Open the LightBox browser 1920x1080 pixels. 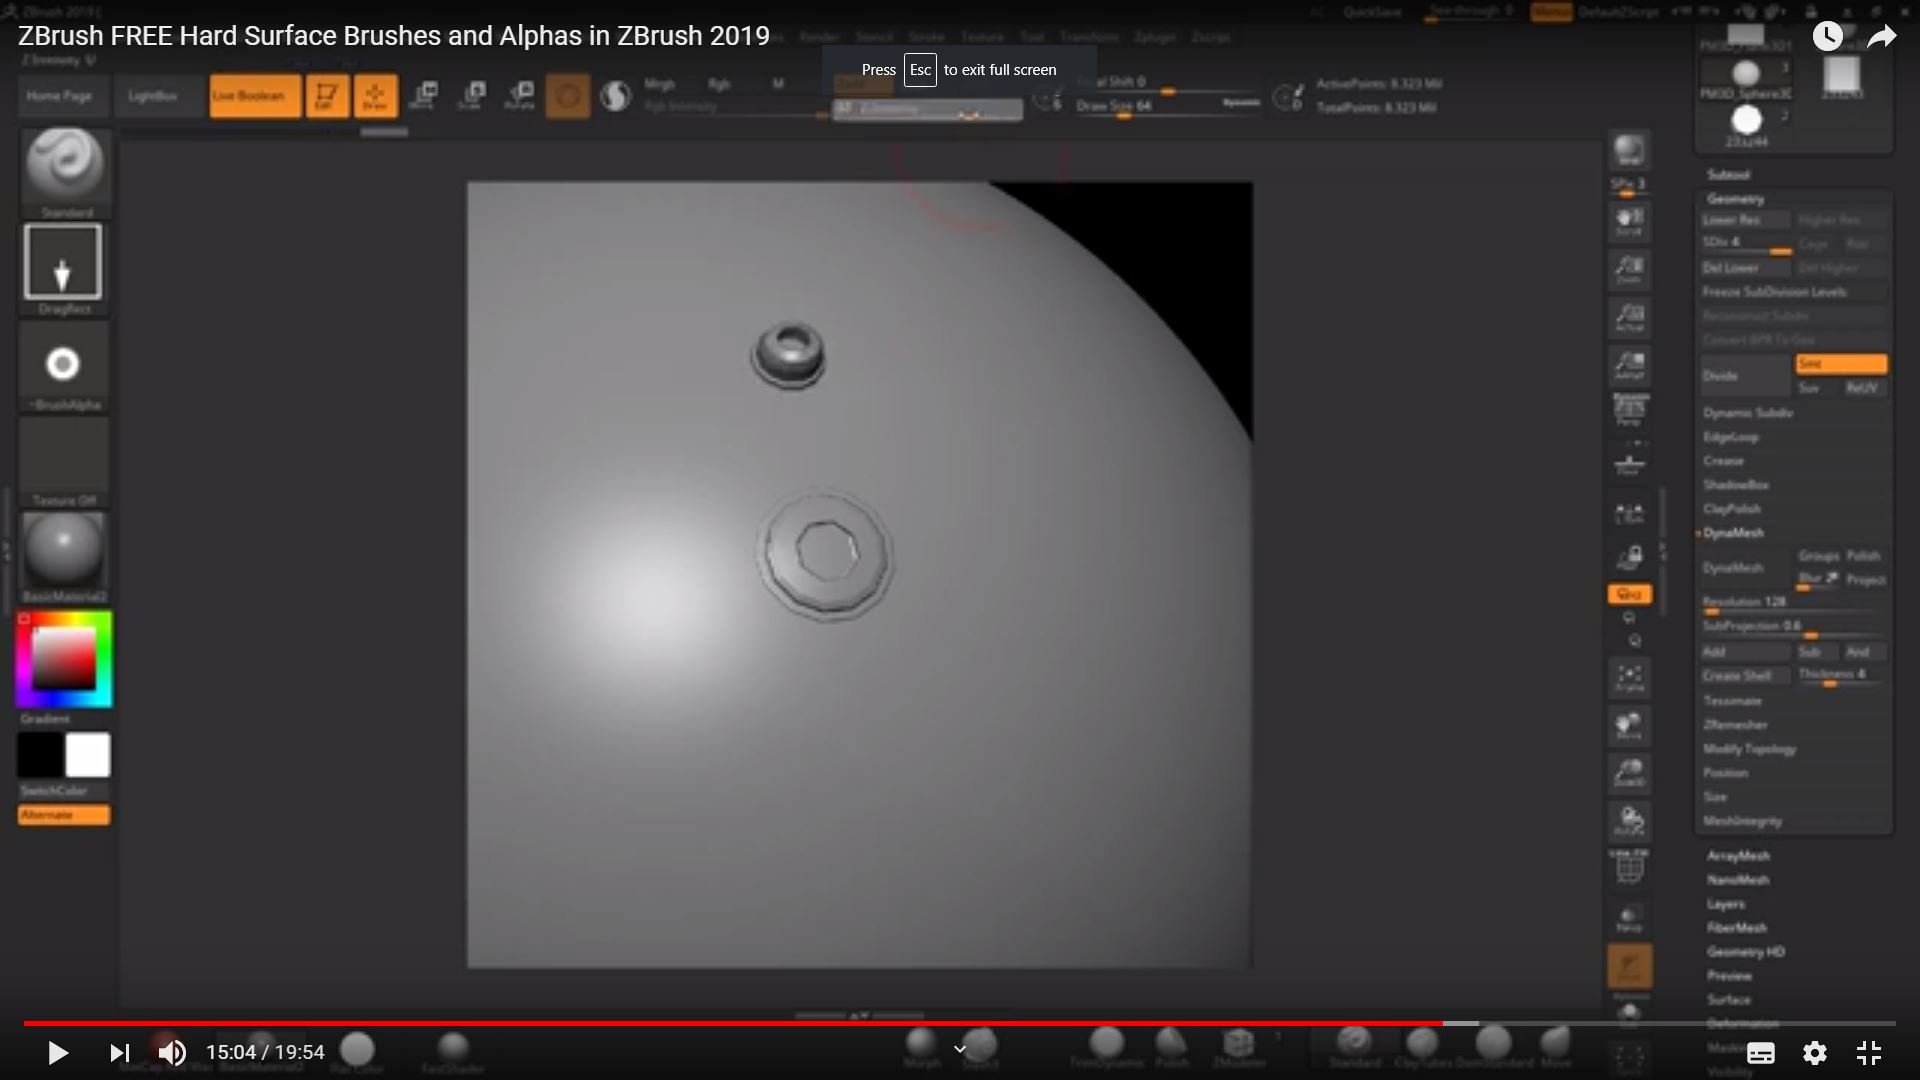(x=153, y=96)
